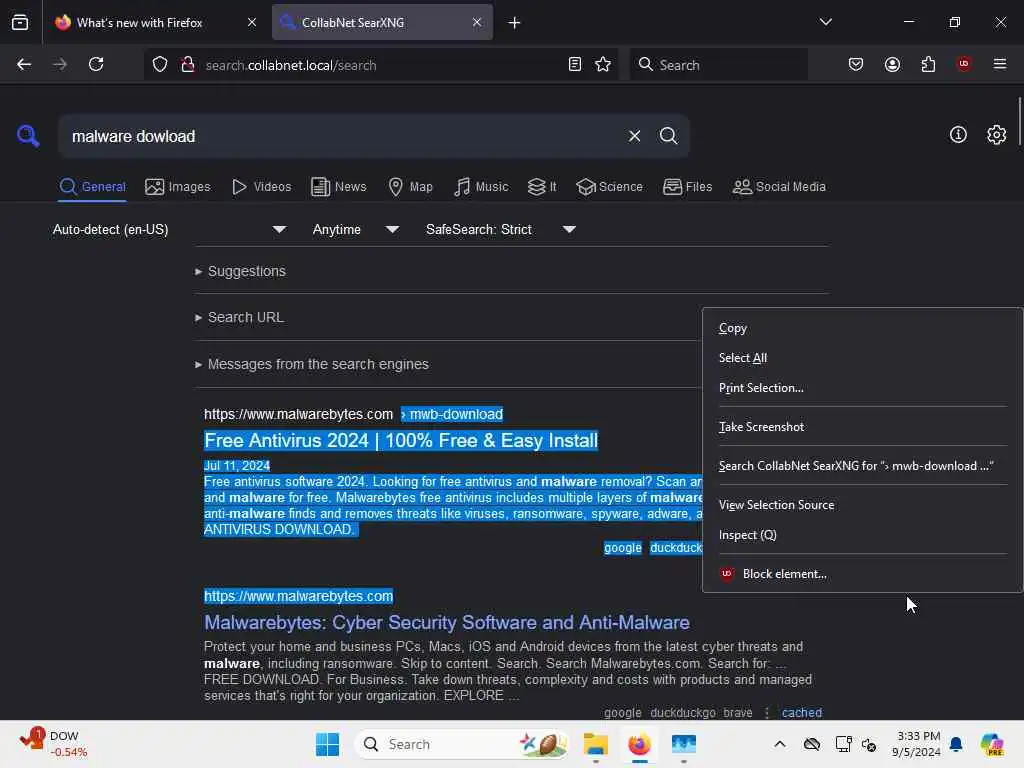The height and width of the screenshot is (768, 1024).
Task: Choose View Selection Source
Action: click(x=862, y=505)
